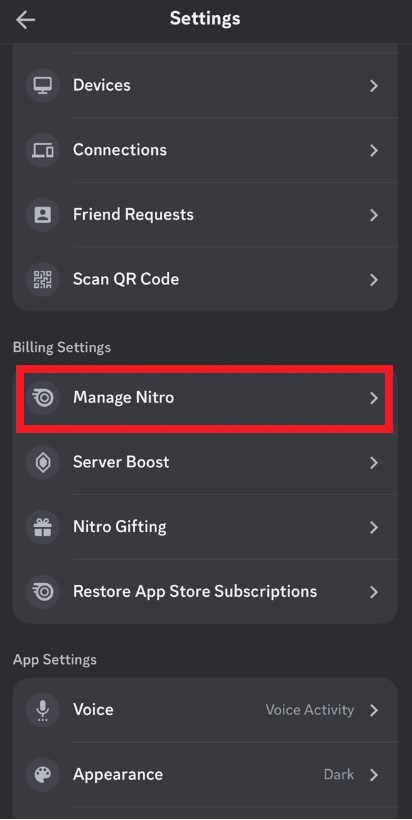Click the Restore App Store Subscriptions icon
The width and height of the screenshot is (412, 820).
(x=42, y=591)
